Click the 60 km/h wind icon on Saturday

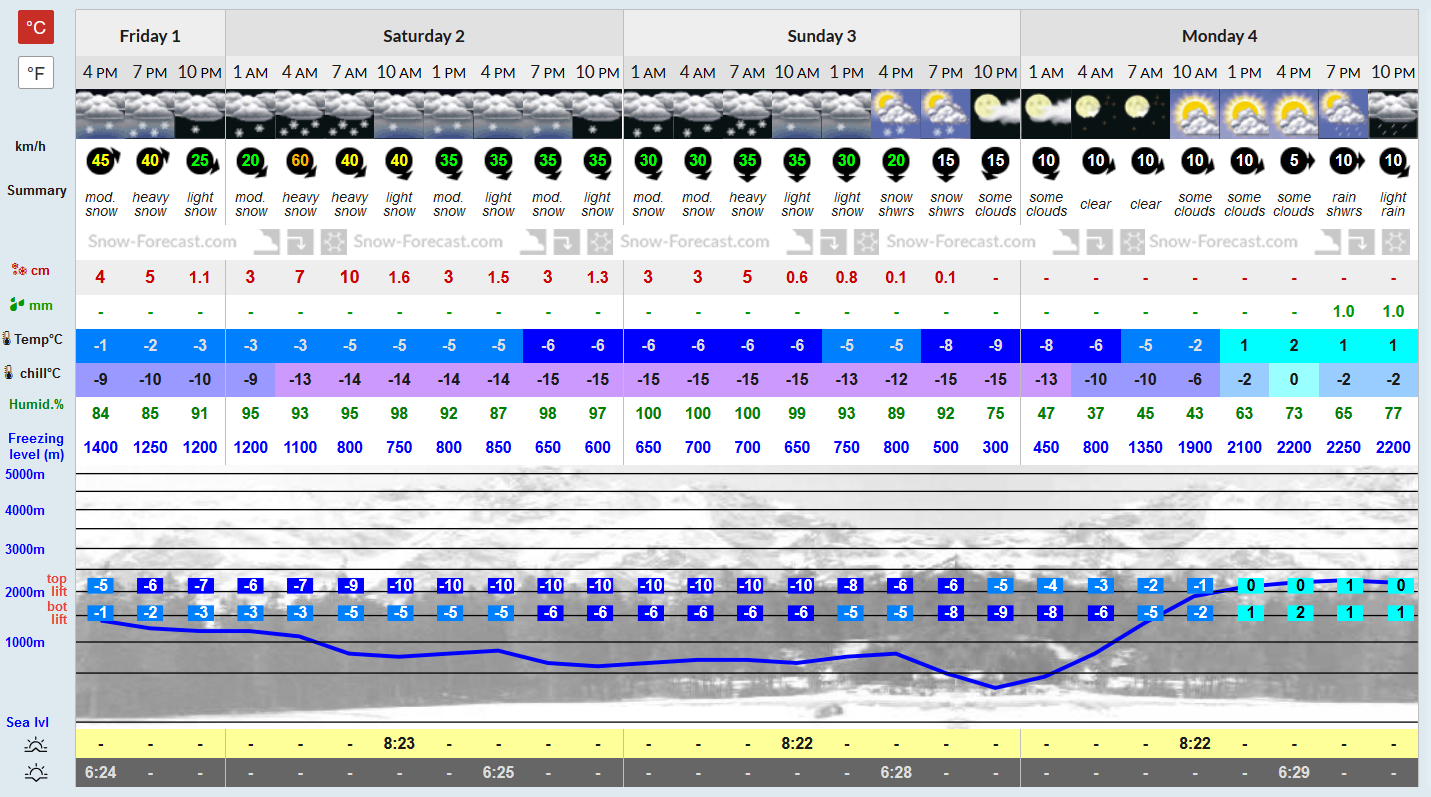300,160
